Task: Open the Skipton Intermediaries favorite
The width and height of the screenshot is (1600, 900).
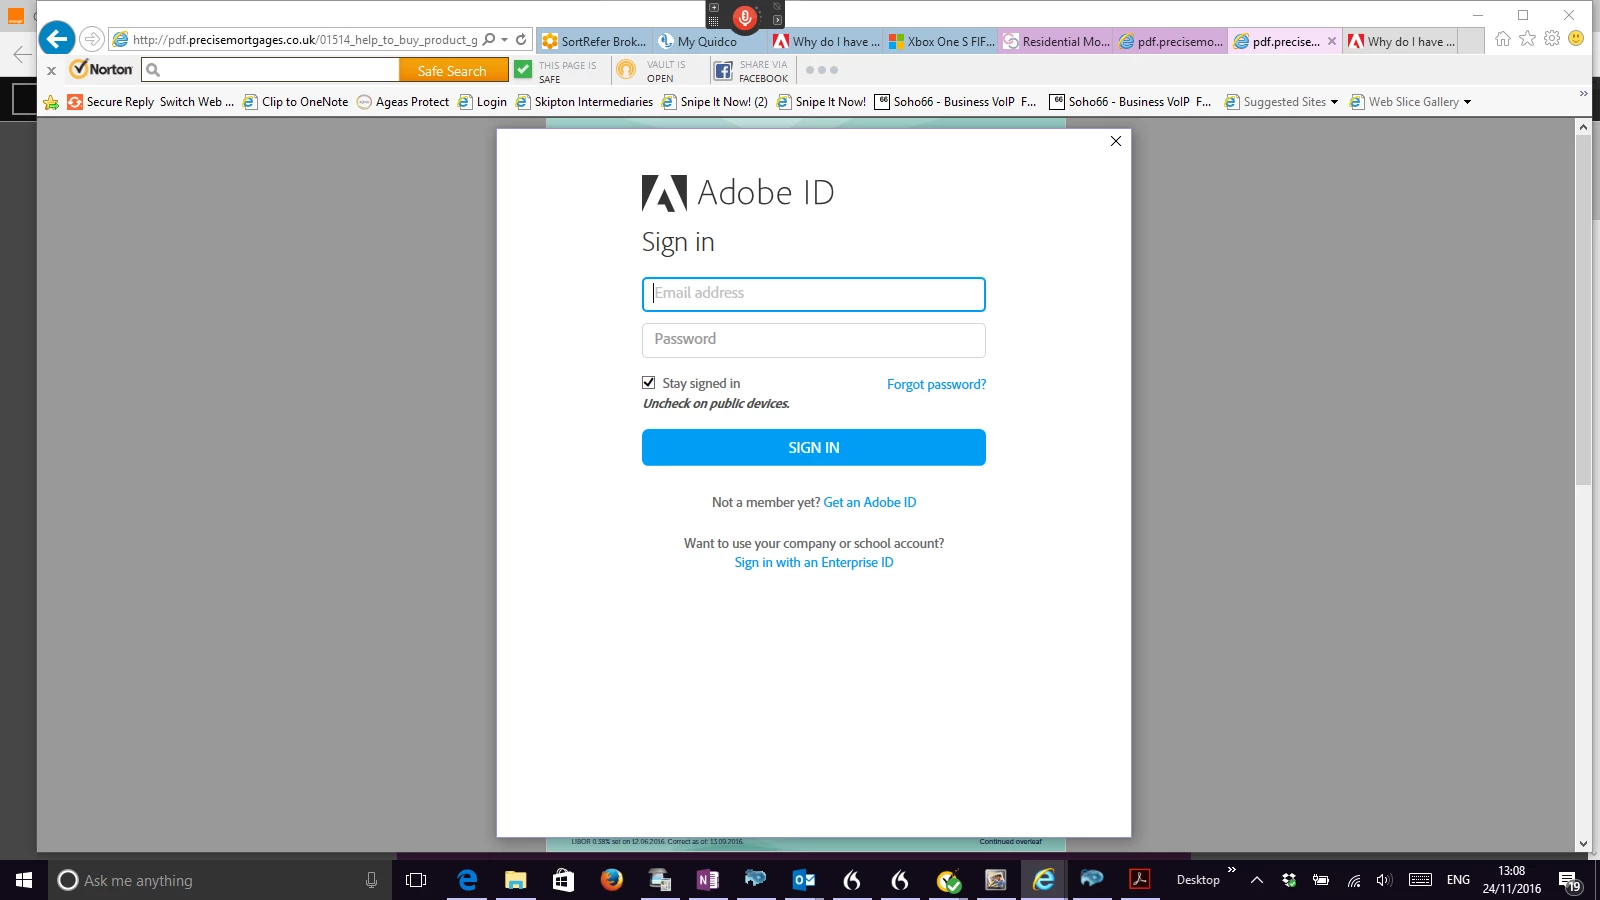Action: pyautogui.click(x=584, y=102)
